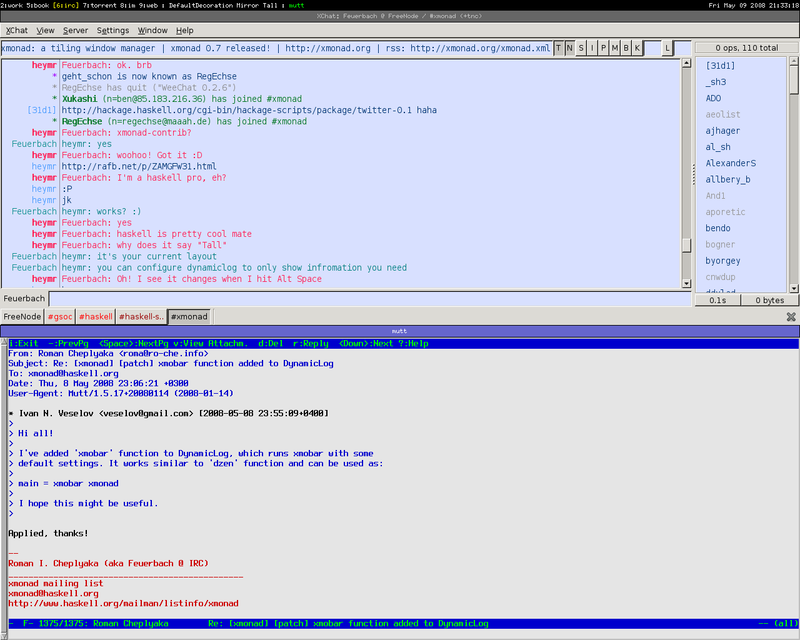
Task: Toggle the I invite-only mode button
Action: click(592, 48)
